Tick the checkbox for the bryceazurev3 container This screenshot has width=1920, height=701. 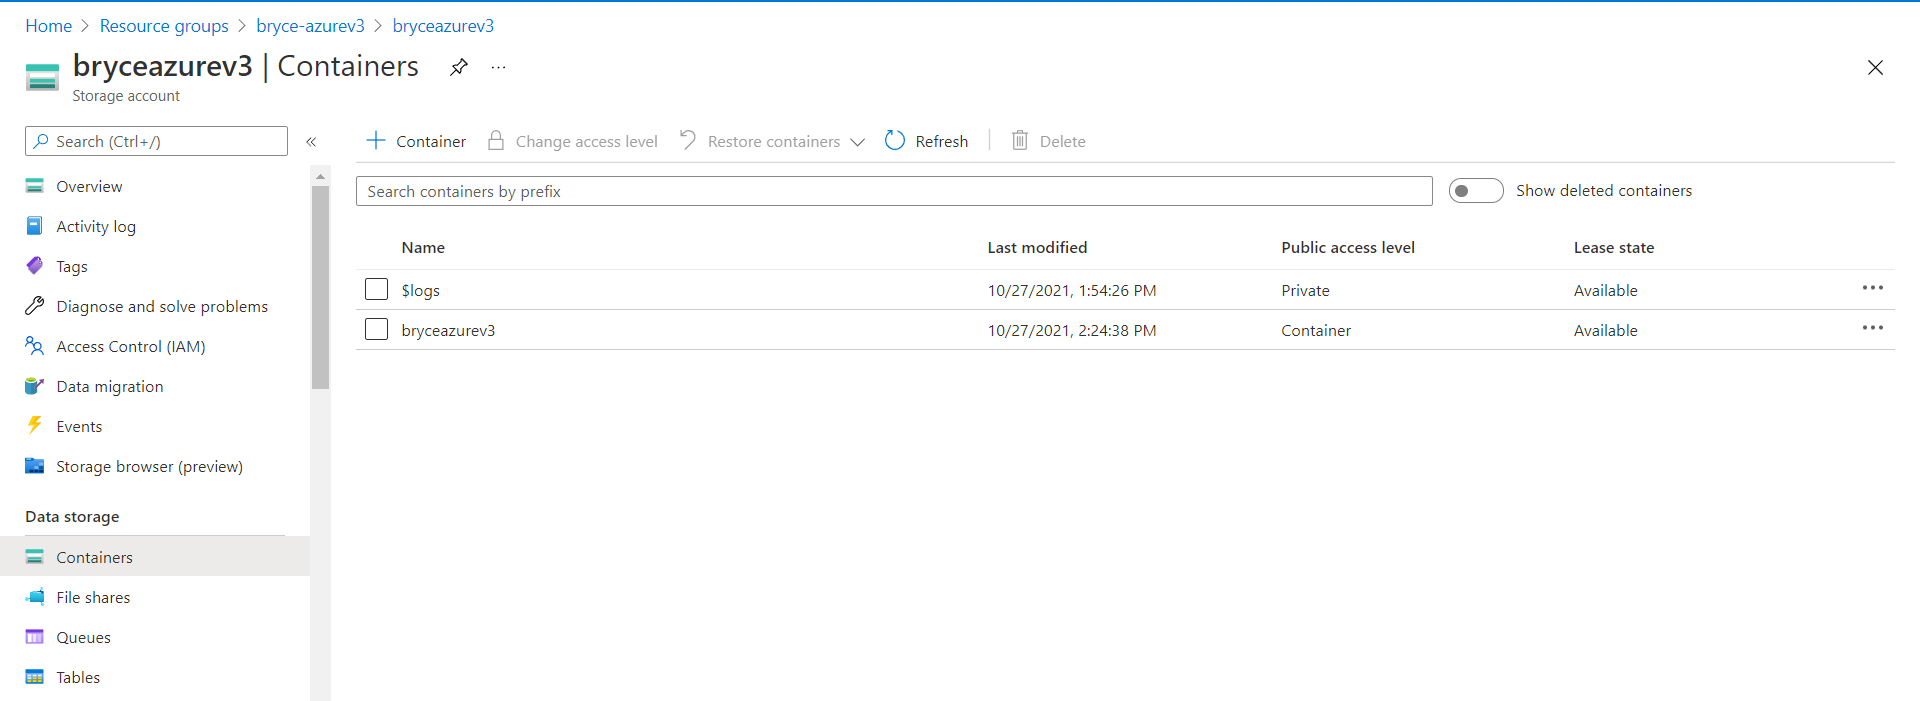pos(376,329)
